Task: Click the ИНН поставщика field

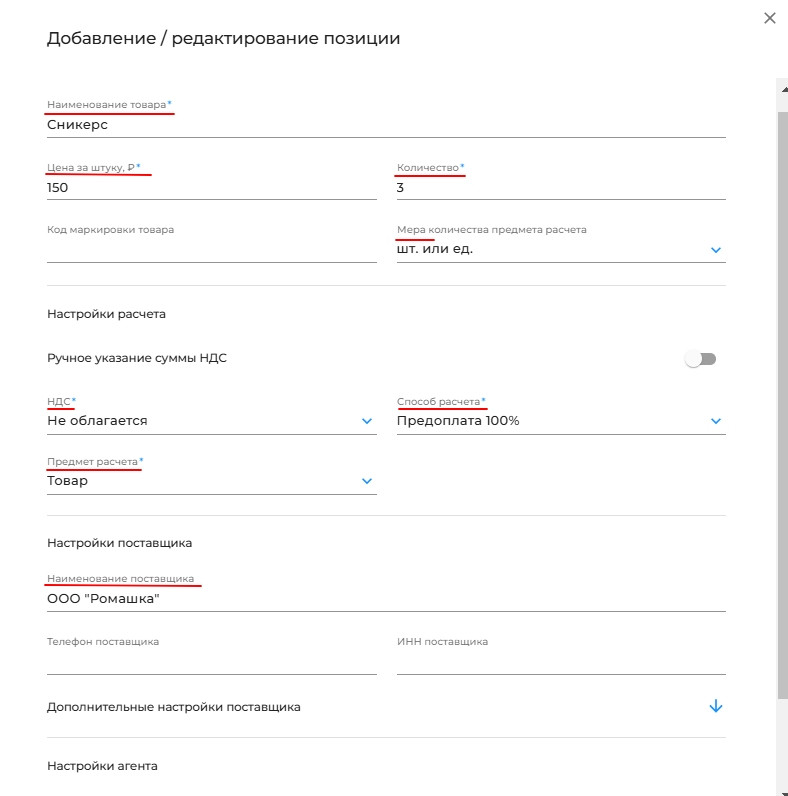Action: pyautogui.click(x=561, y=662)
